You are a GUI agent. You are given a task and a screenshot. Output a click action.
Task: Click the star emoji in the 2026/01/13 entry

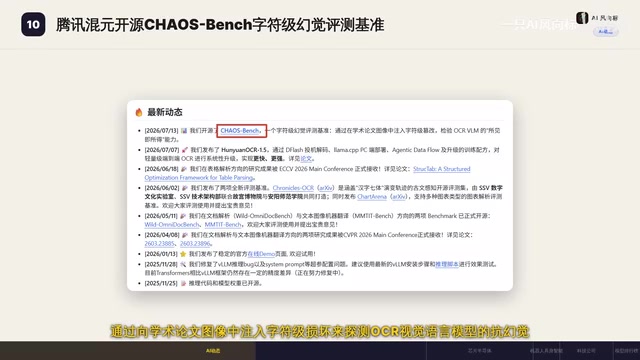click(x=183, y=254)
